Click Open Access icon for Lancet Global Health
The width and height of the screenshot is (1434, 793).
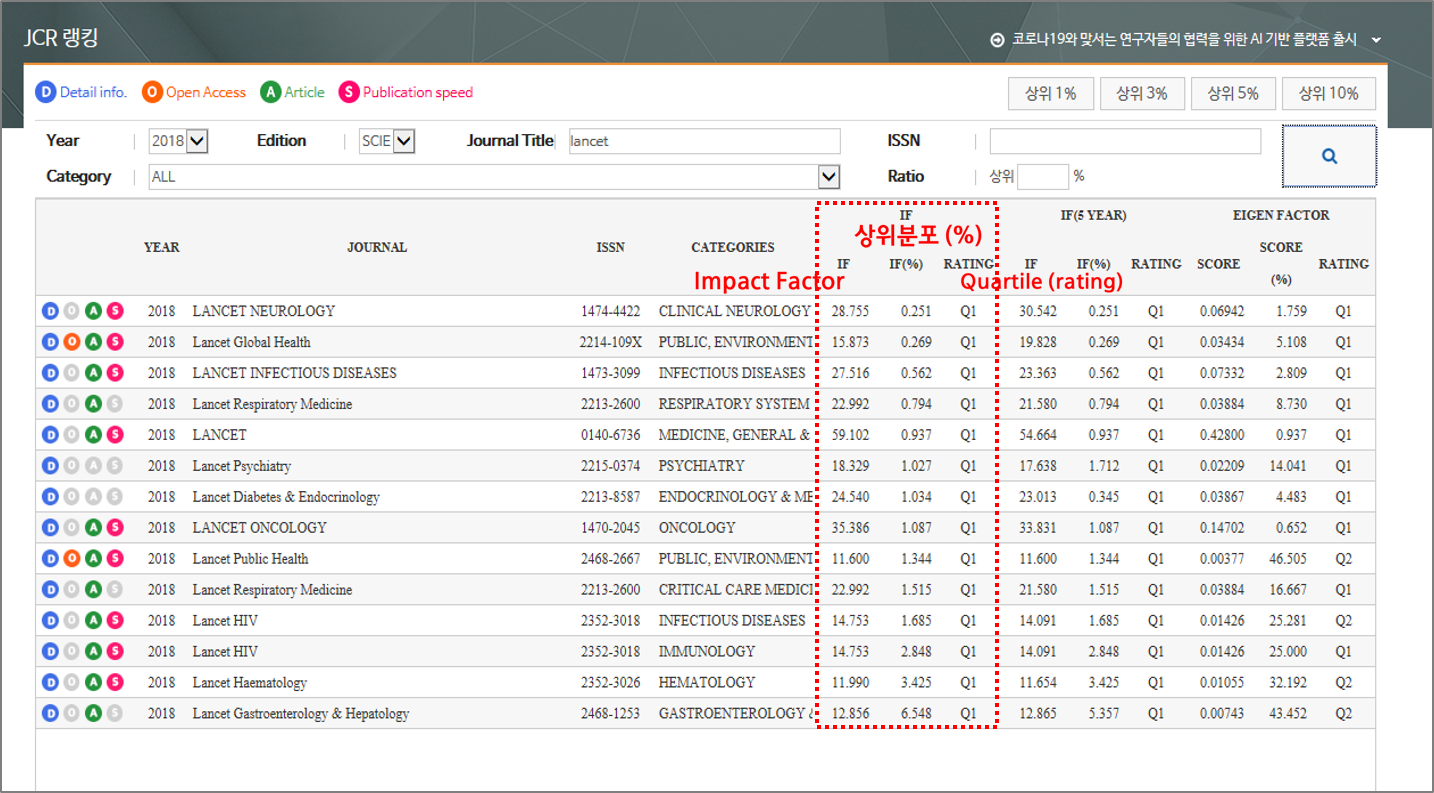pos(70,342)
